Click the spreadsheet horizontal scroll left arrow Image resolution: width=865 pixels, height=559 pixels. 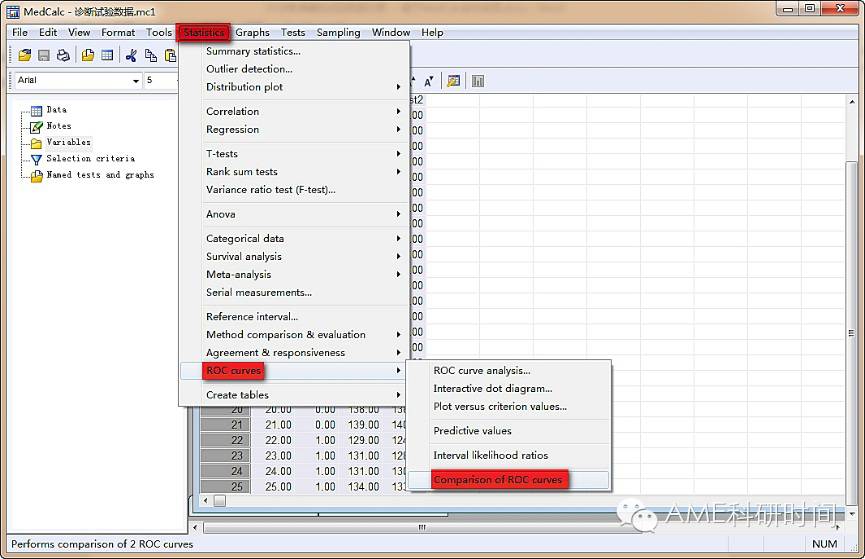pos(206,501)
